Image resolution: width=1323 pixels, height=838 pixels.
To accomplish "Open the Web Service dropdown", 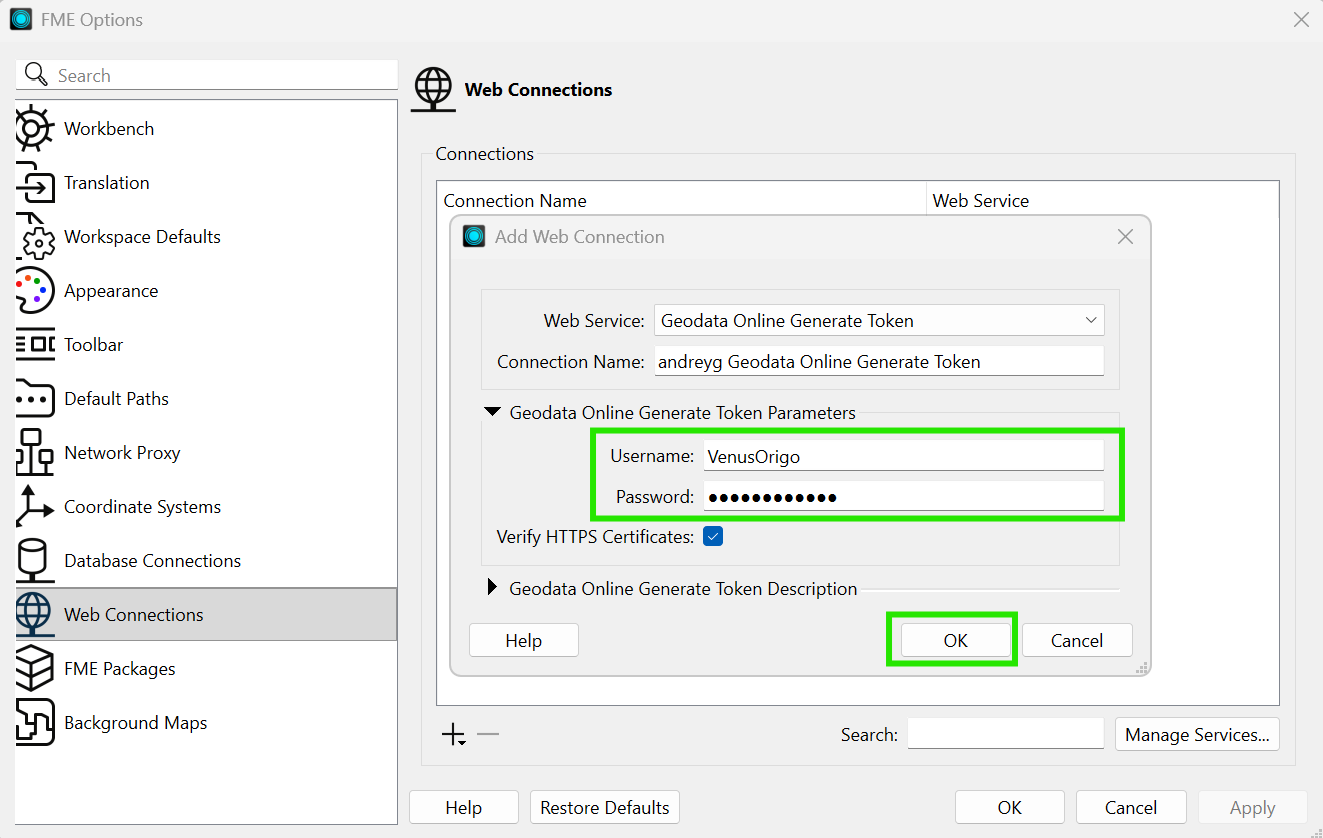I will (879, 321).
